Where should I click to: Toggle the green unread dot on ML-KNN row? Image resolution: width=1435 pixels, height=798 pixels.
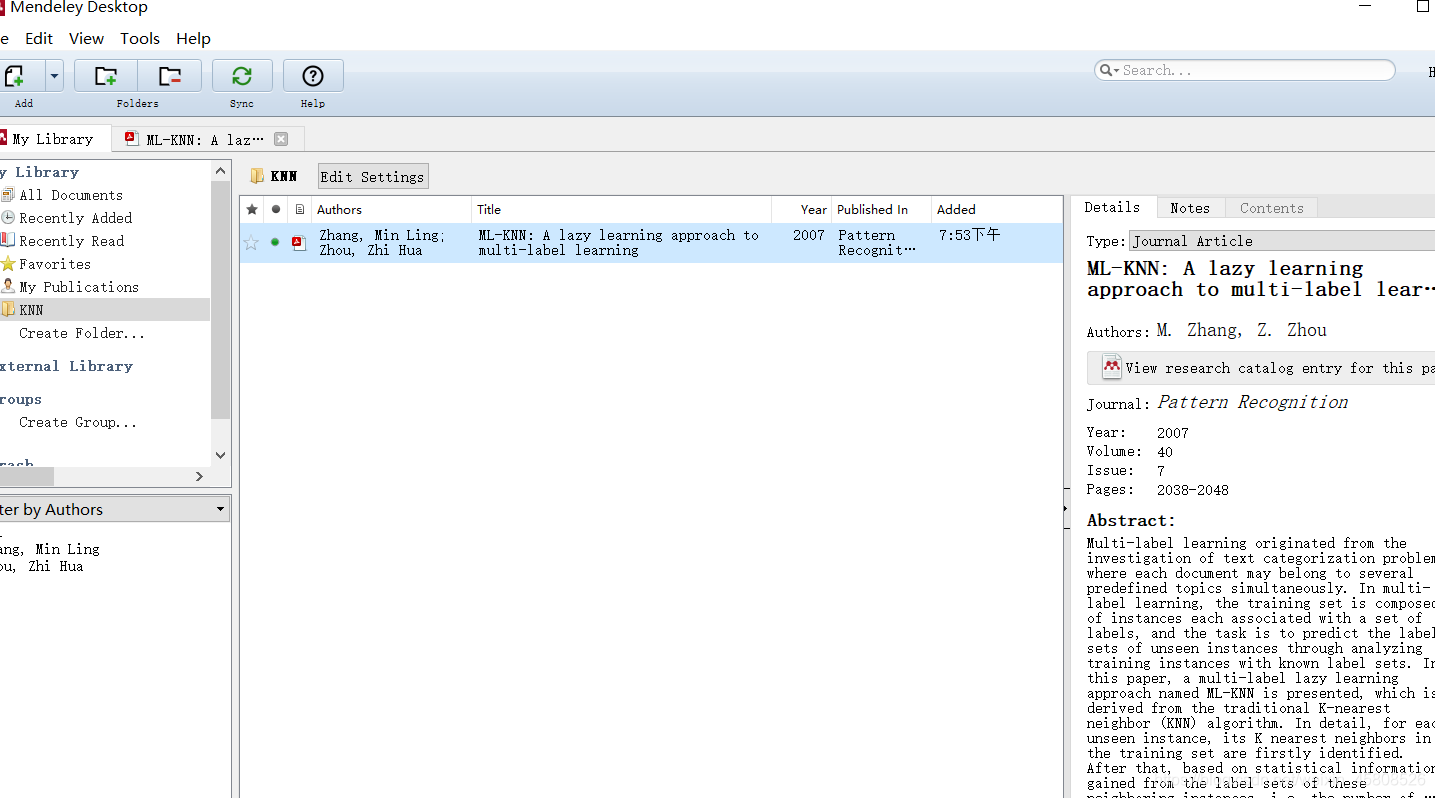(275, 242)
